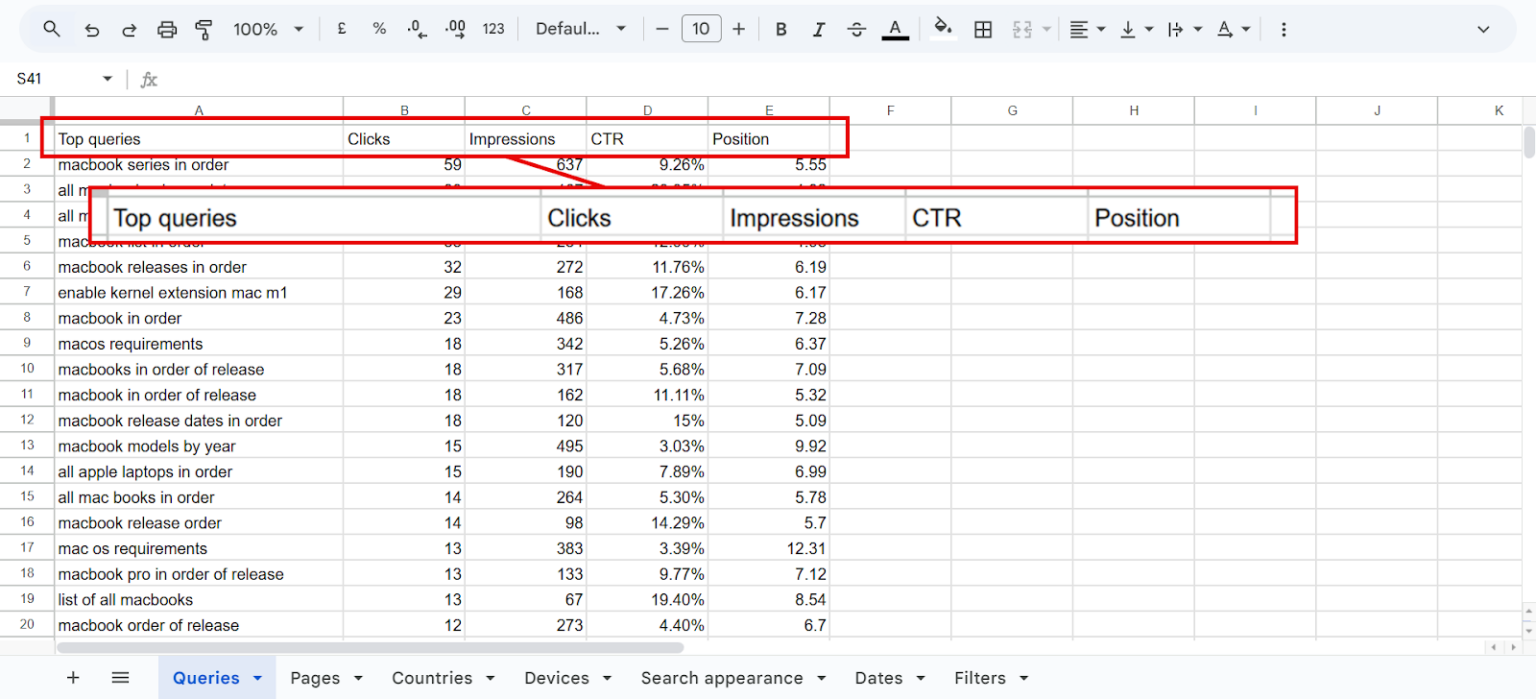Select cell 'macos requirements'
This screenshot has width=1536, height=699.
(x=199, y=344)
